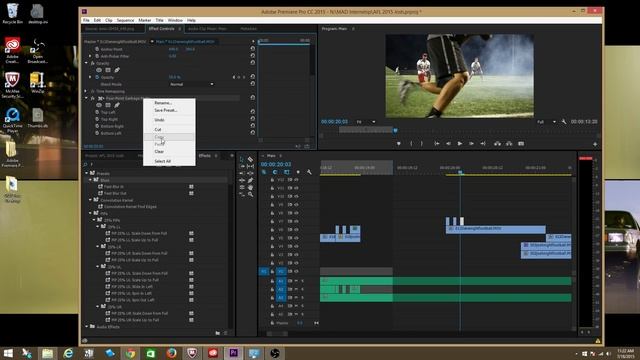Add a marker from the timeline header

298,172
